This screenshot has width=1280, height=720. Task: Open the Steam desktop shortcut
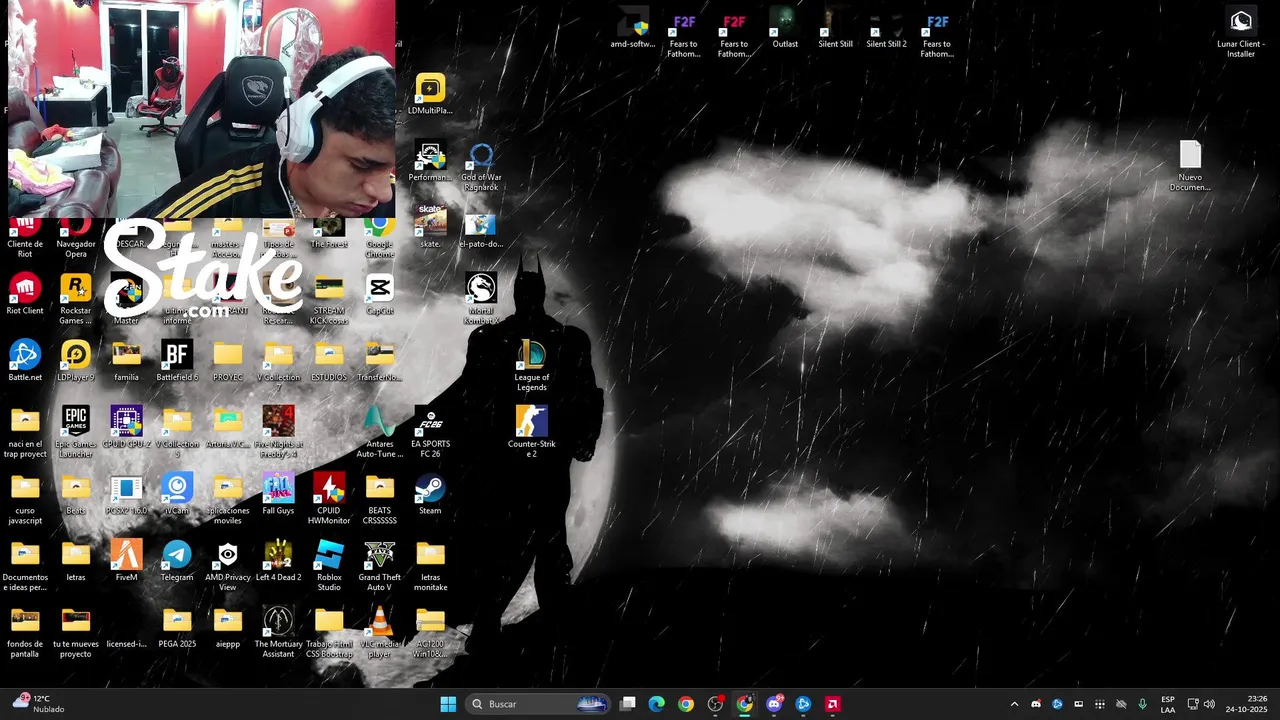tap(430, 495)
